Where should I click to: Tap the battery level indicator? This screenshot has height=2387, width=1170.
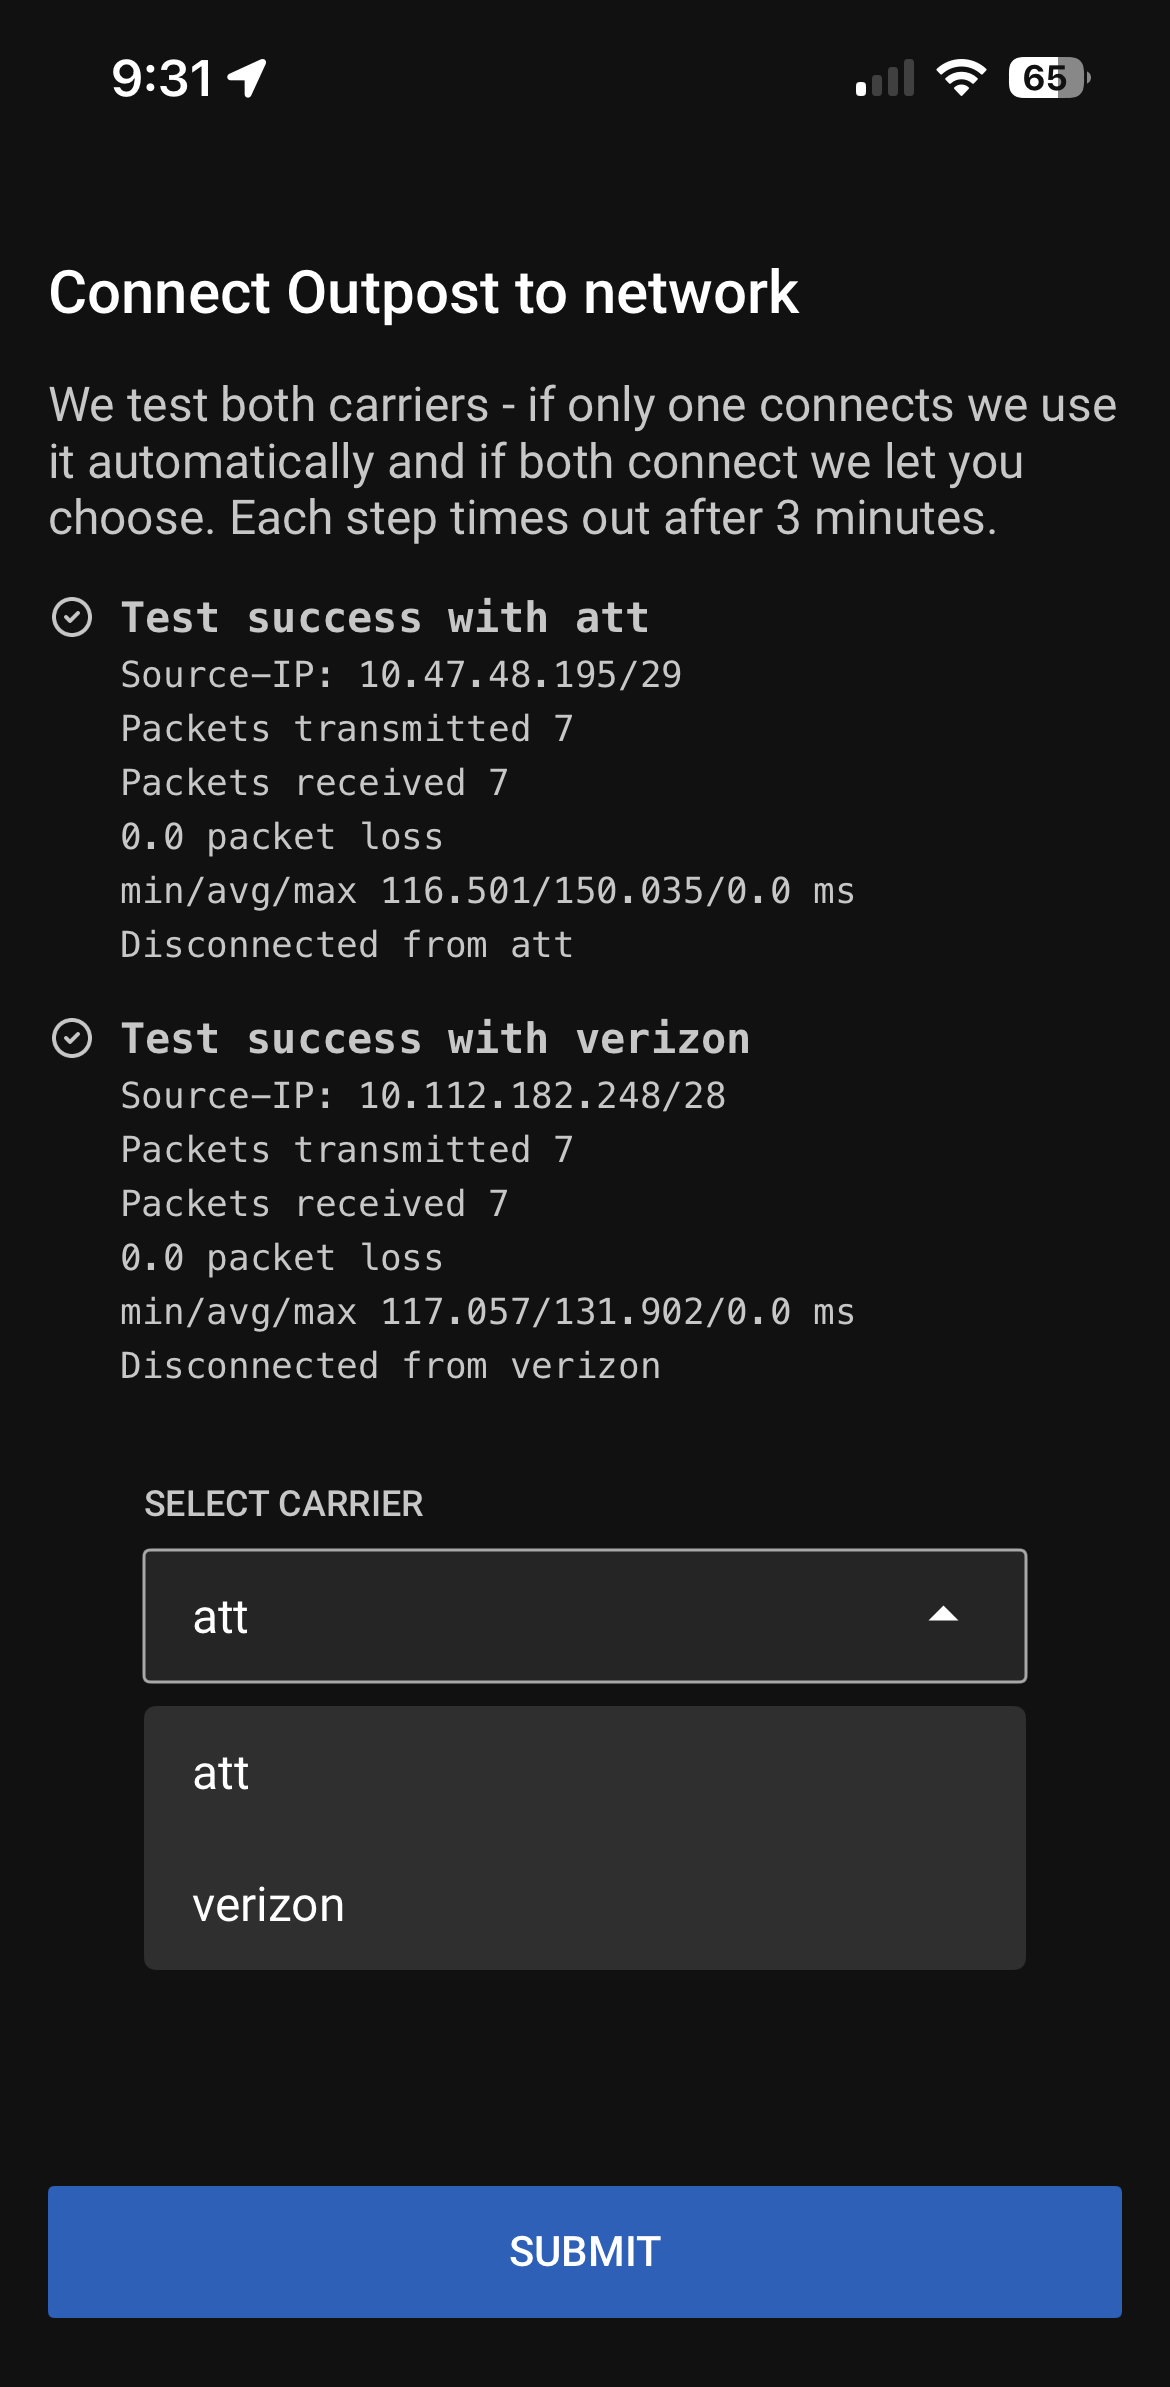click(1048, 78)
